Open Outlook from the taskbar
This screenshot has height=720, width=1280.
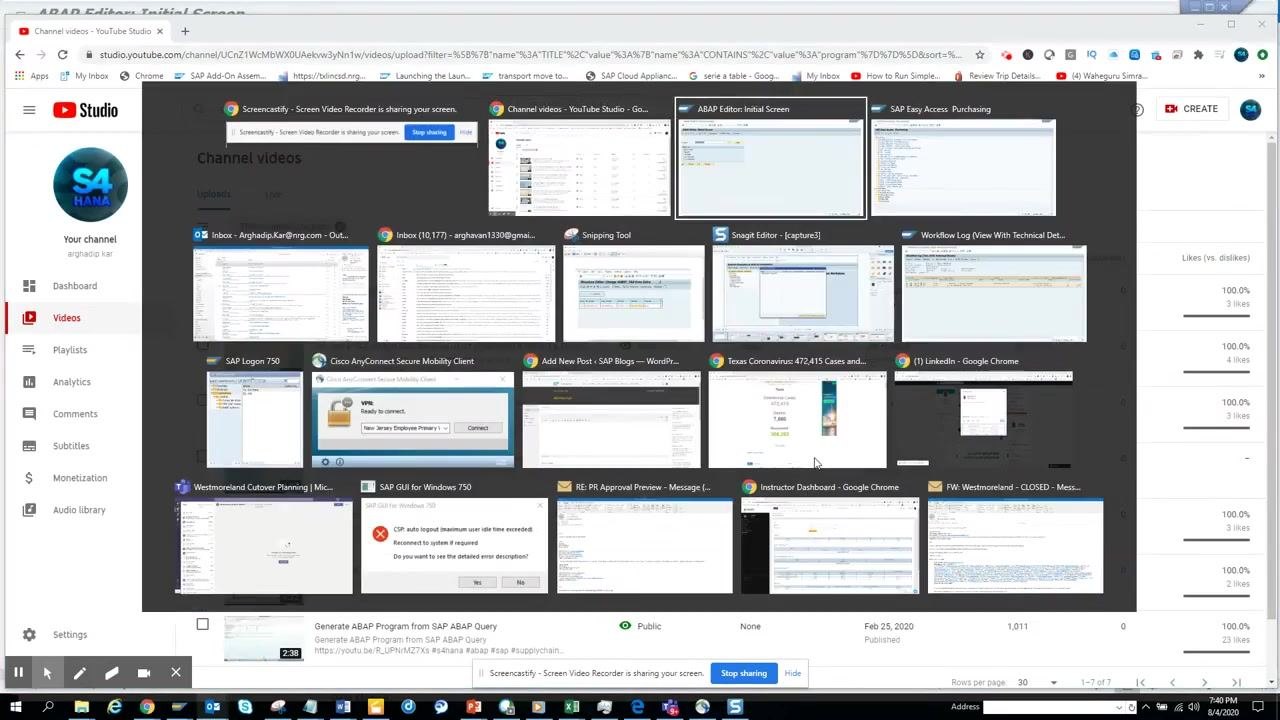click(x=212, y=707)
